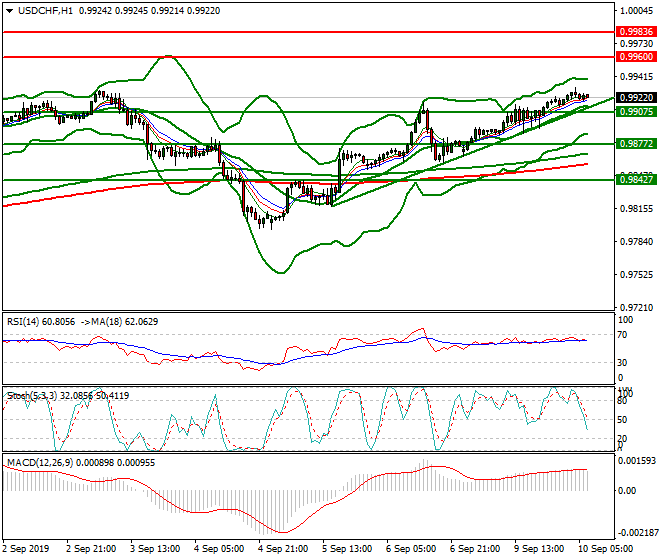
Task: Click the 10 Sep 05:00 time label
Action: click(606, 549)
